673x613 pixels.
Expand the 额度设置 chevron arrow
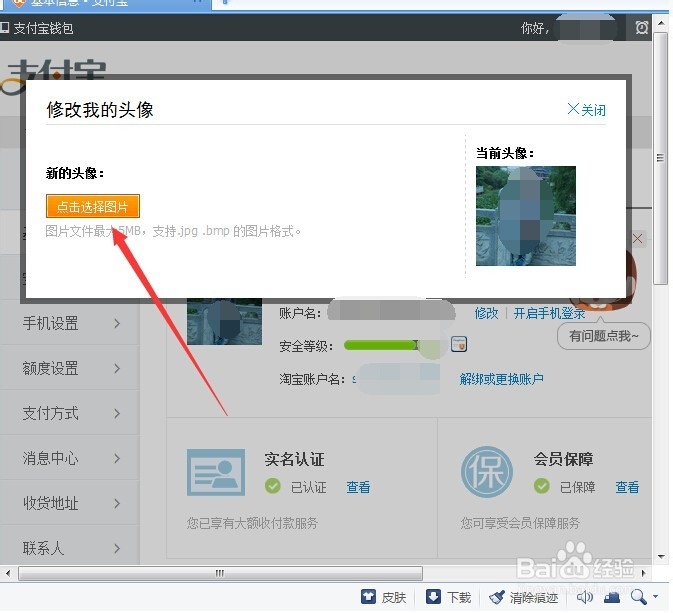(117, 368)
